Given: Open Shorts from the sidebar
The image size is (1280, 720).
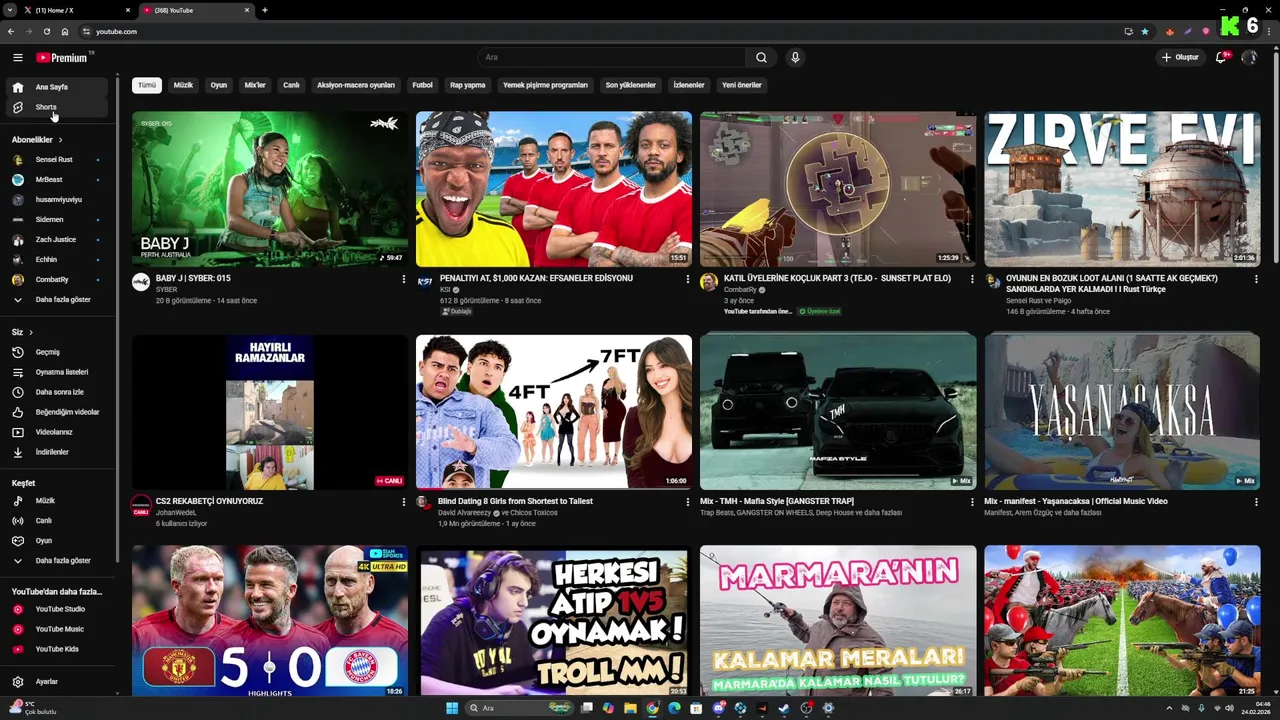Looking at the screenshot, I should coord(56,107).
